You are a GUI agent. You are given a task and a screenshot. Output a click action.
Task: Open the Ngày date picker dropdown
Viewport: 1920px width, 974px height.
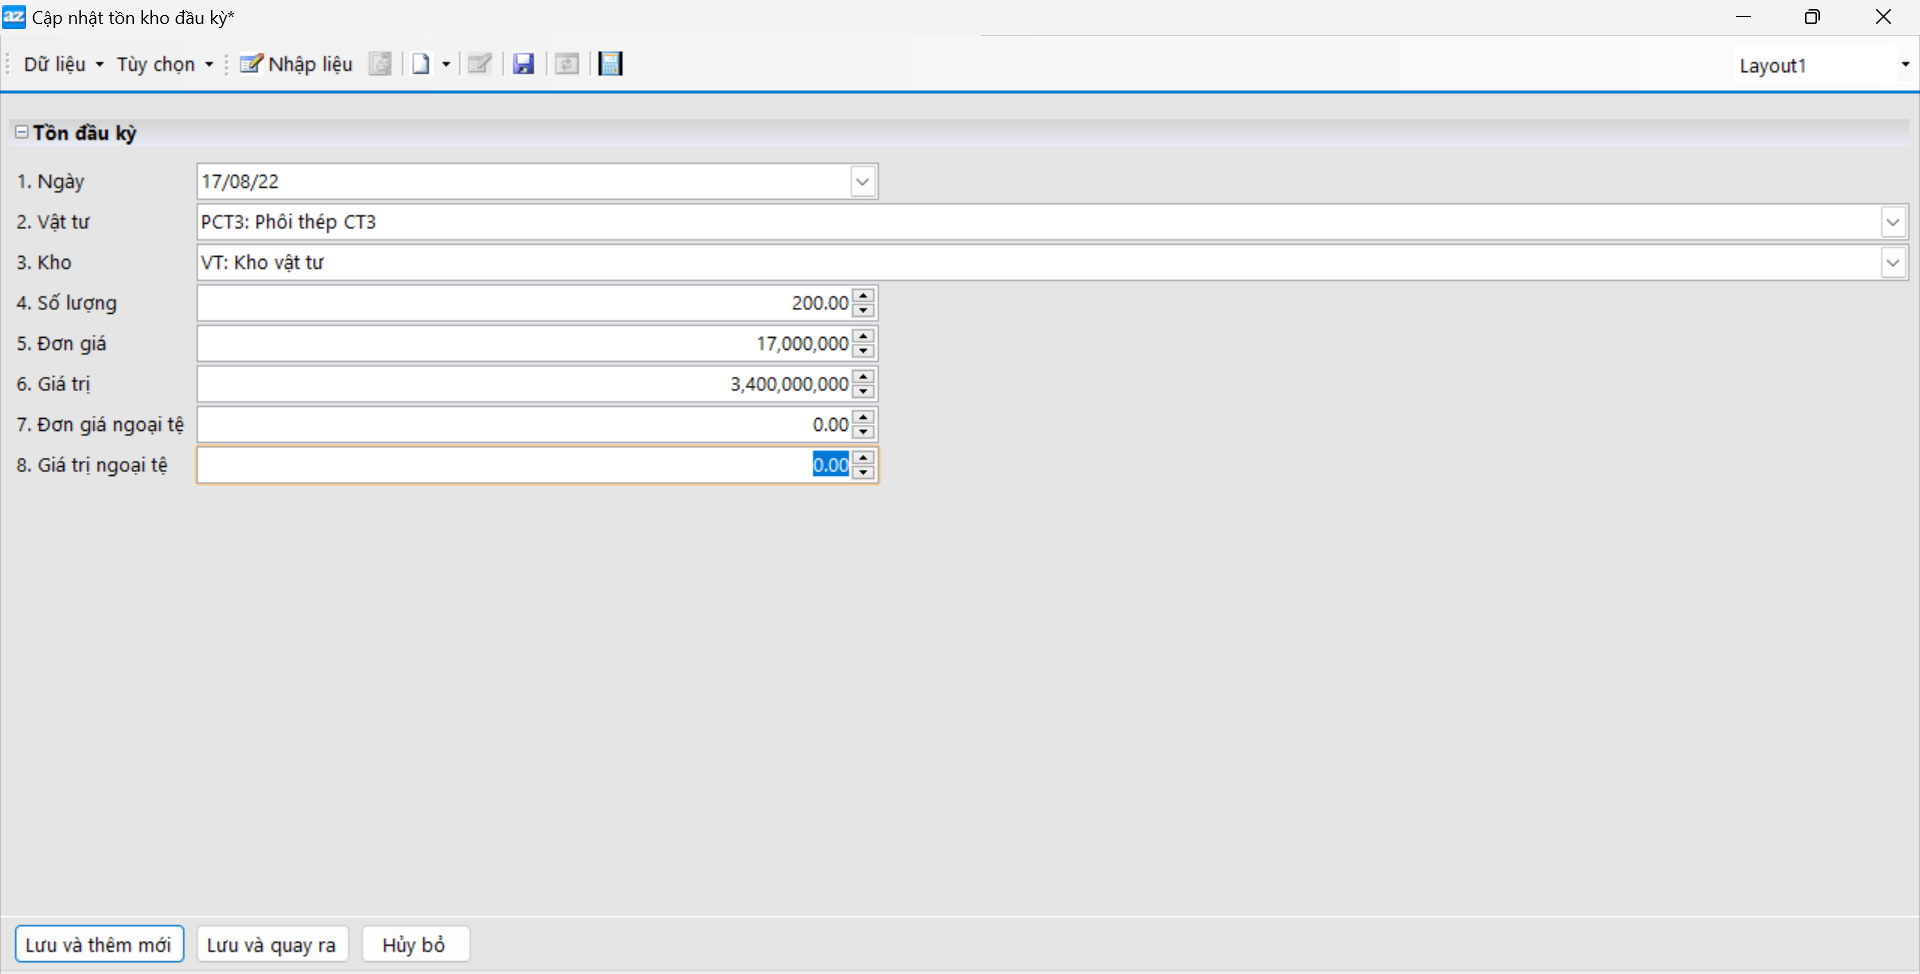coord(862,182)
